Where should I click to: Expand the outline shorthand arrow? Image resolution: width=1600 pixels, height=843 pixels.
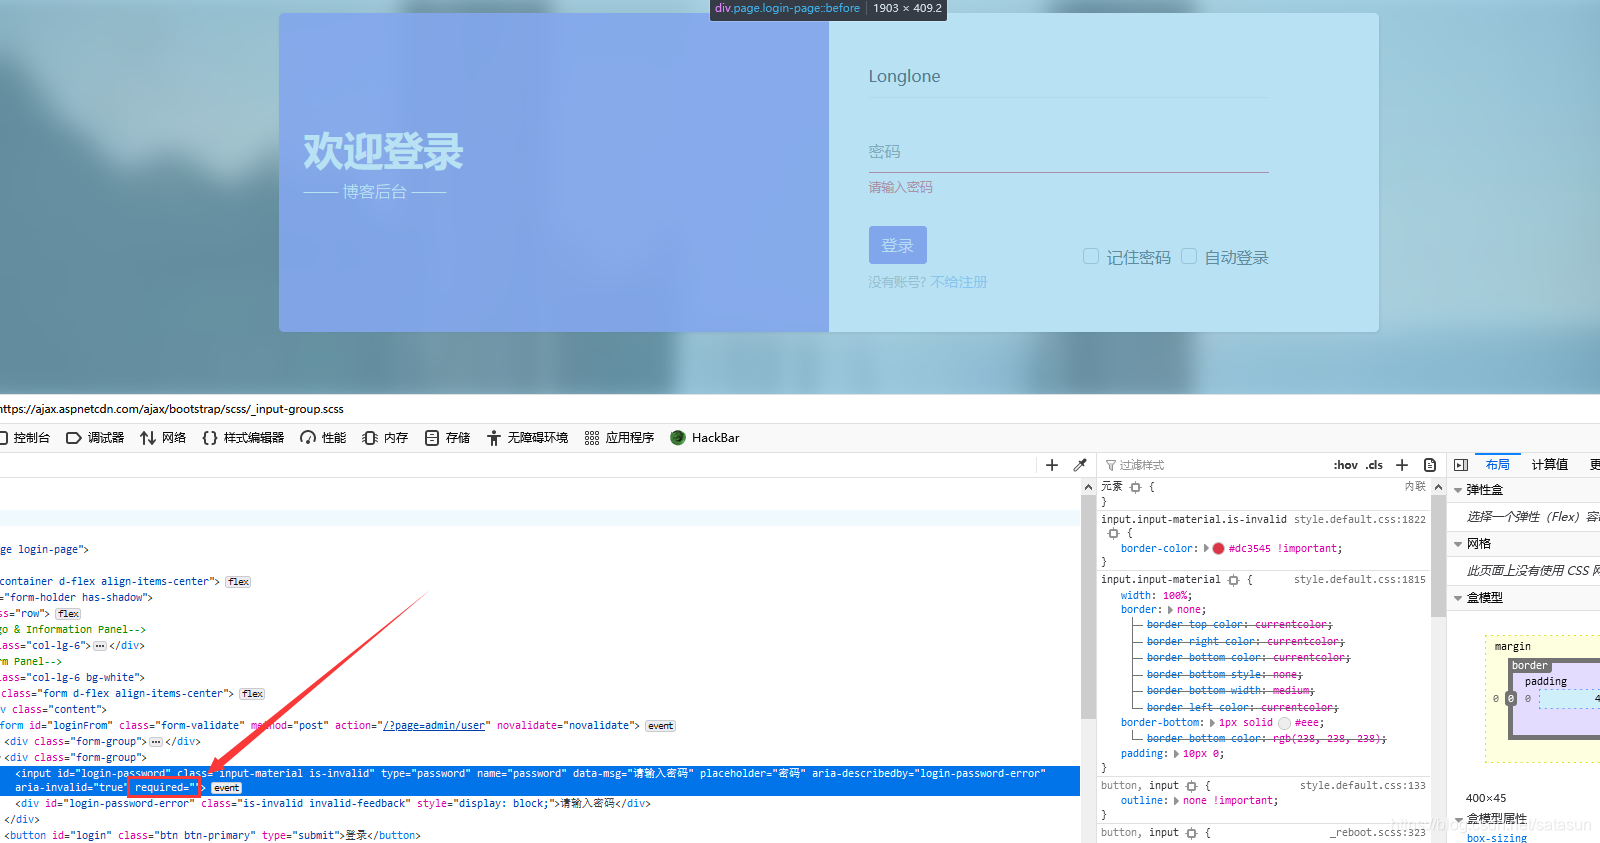click(1177, 801)
